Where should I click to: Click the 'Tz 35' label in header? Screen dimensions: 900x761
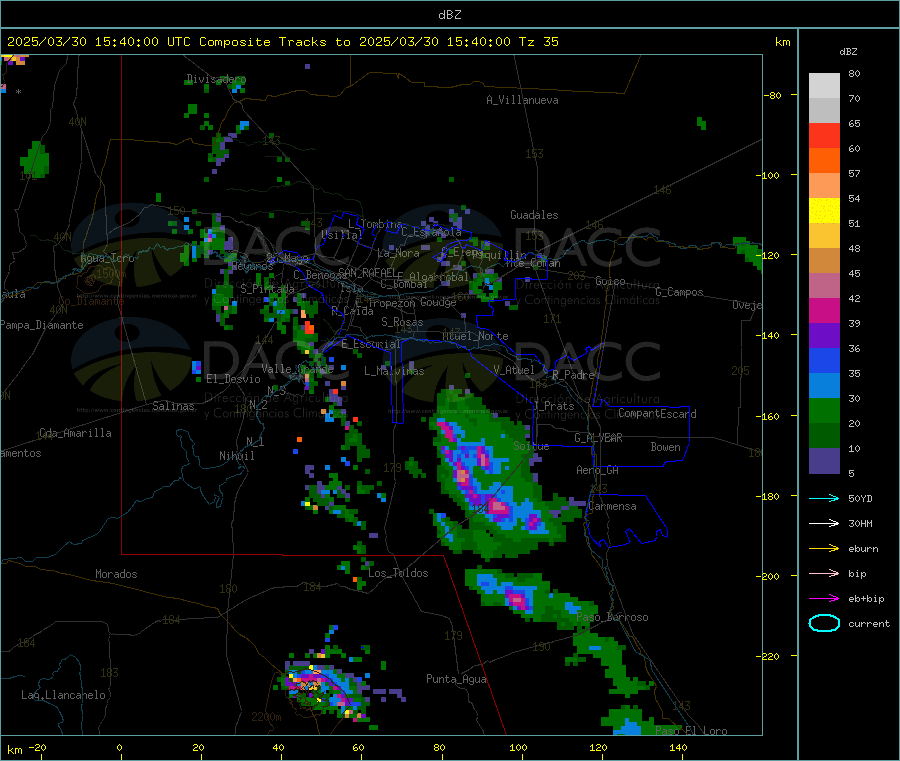(x=538, y=42)
